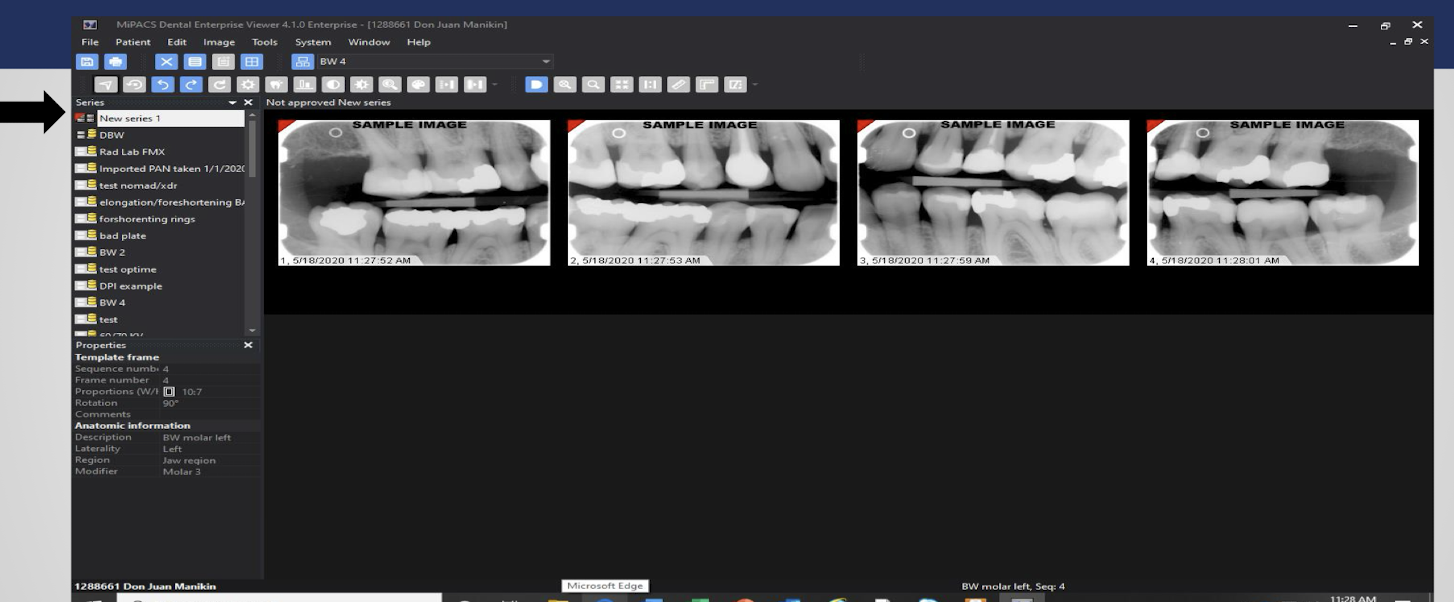1454x602 pixels.
Task: Click the Description value BW molar left
Action: (196, 437)
